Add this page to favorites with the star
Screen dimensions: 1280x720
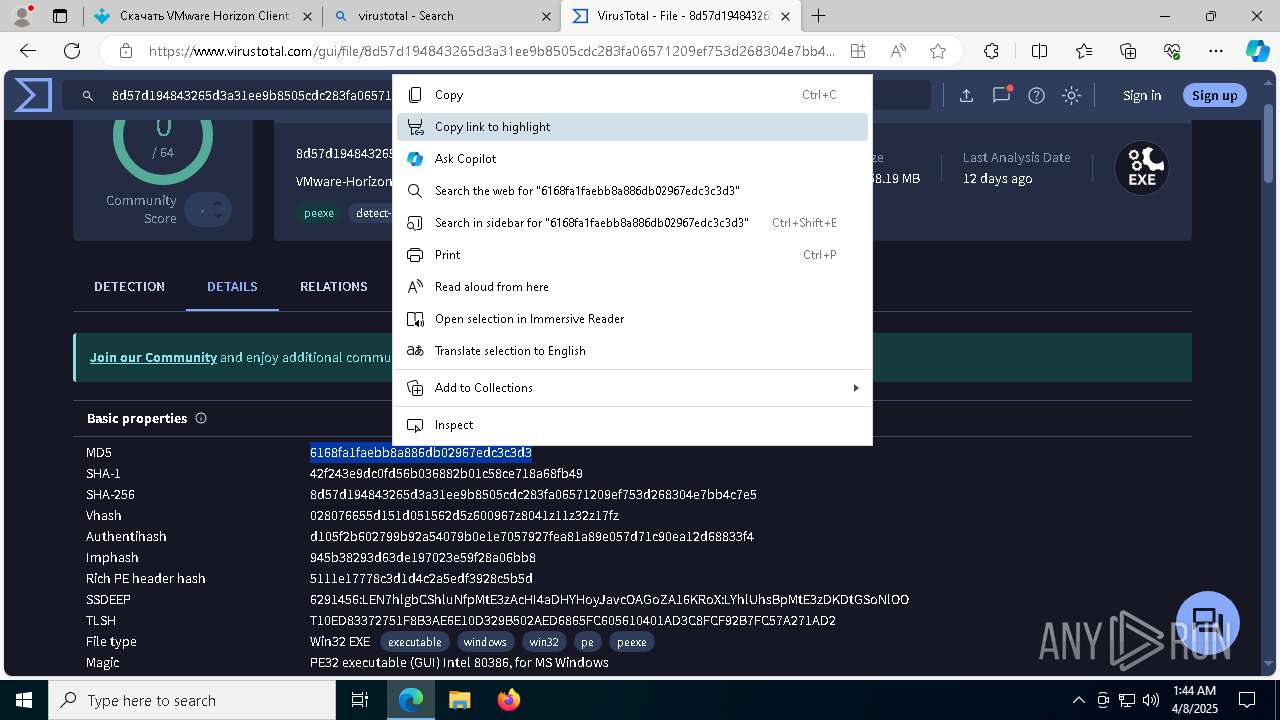(938, 51)
